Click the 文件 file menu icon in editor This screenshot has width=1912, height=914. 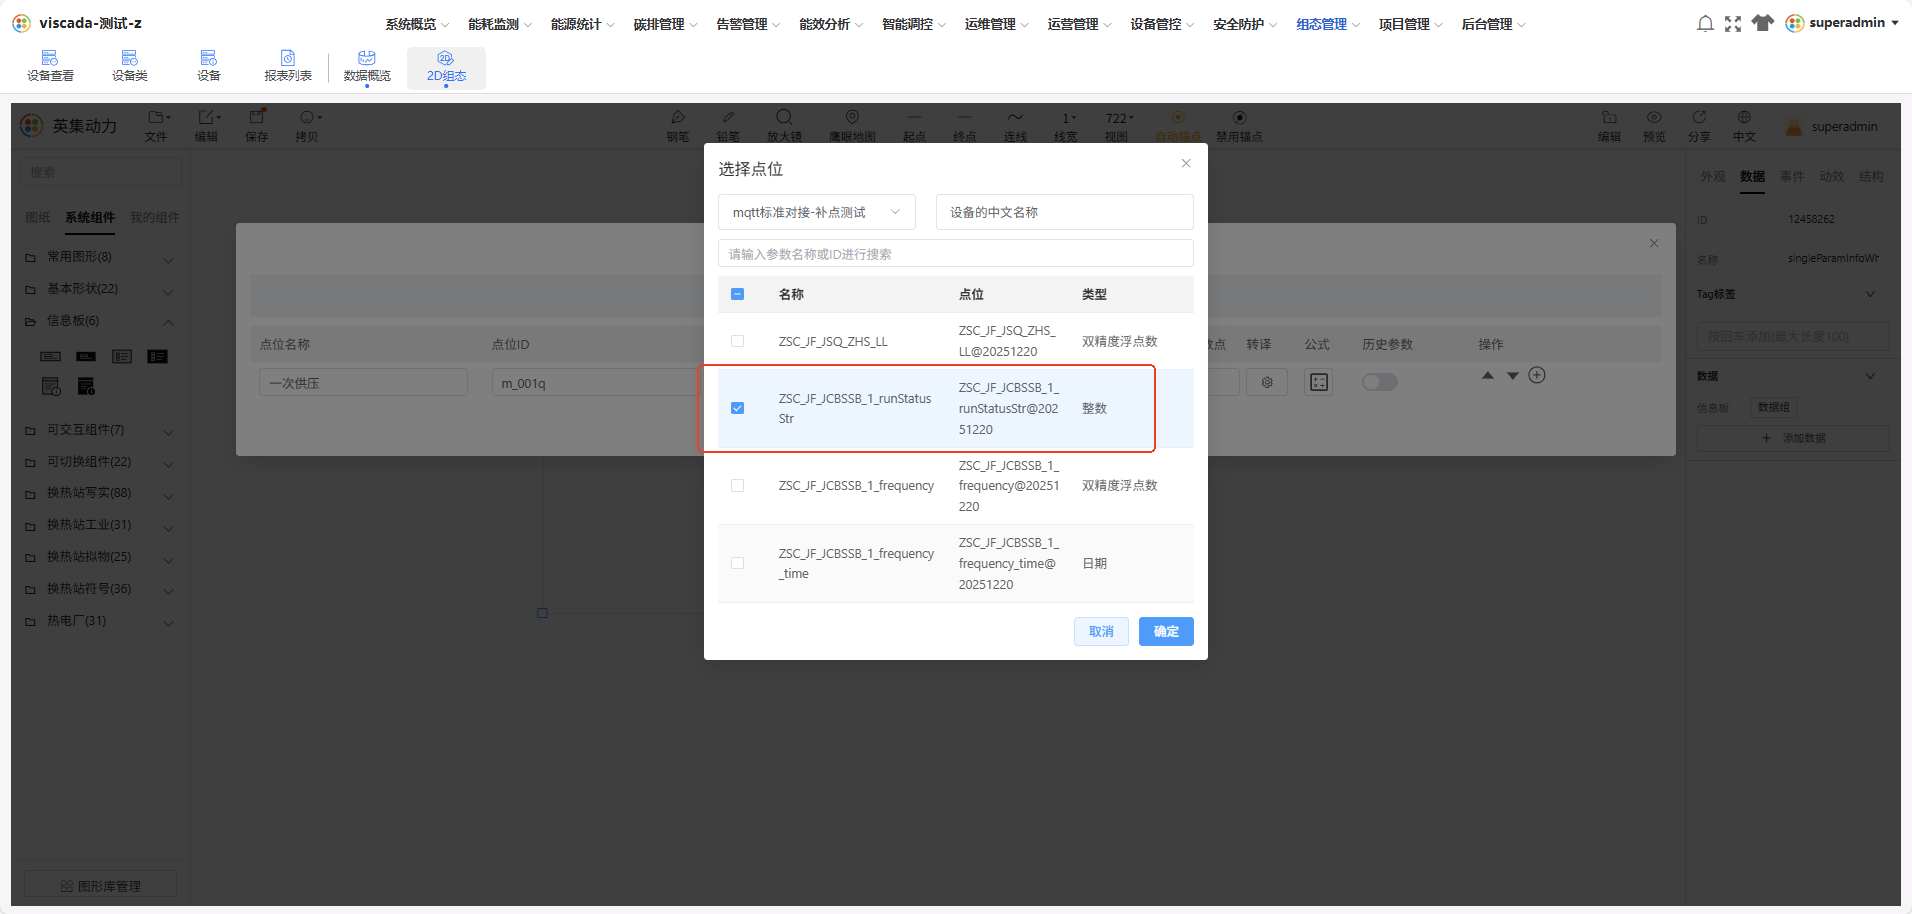(x=157, y=126)
